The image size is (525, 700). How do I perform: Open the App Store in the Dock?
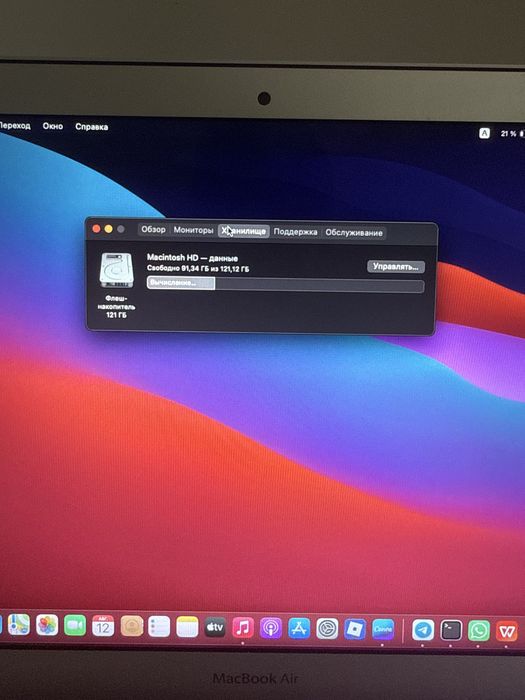pos(299,629)
